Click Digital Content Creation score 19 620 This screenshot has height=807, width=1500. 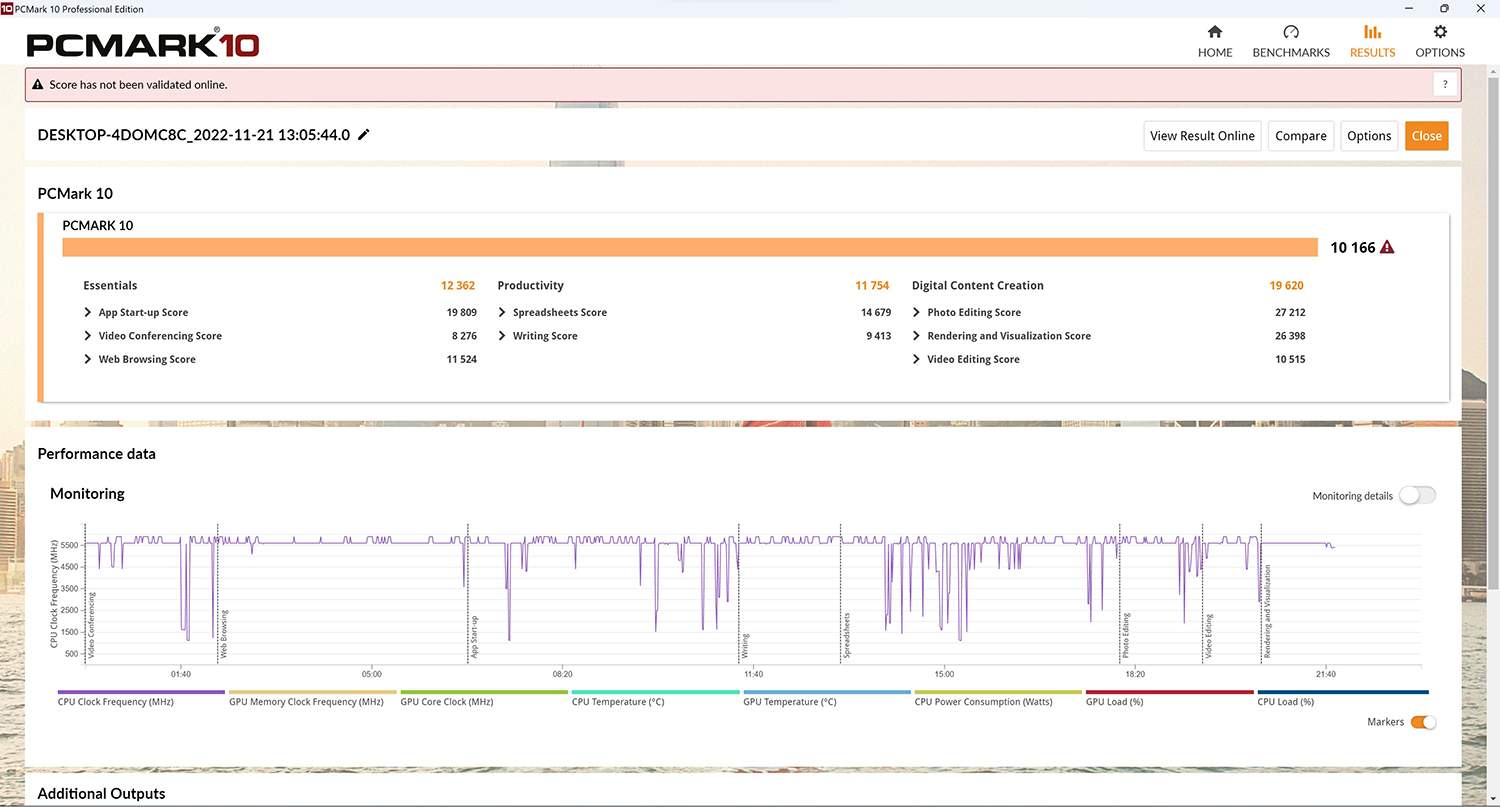(1286, 286)
